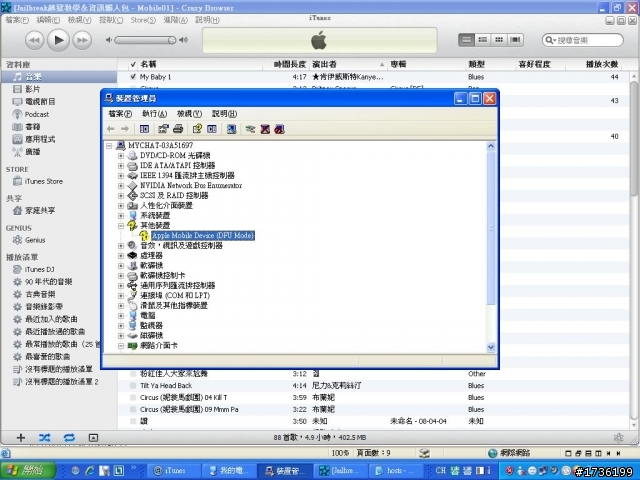640x480 pixels.
Task: Toggle the checkmark column header in iTunes
Action: 133,64
